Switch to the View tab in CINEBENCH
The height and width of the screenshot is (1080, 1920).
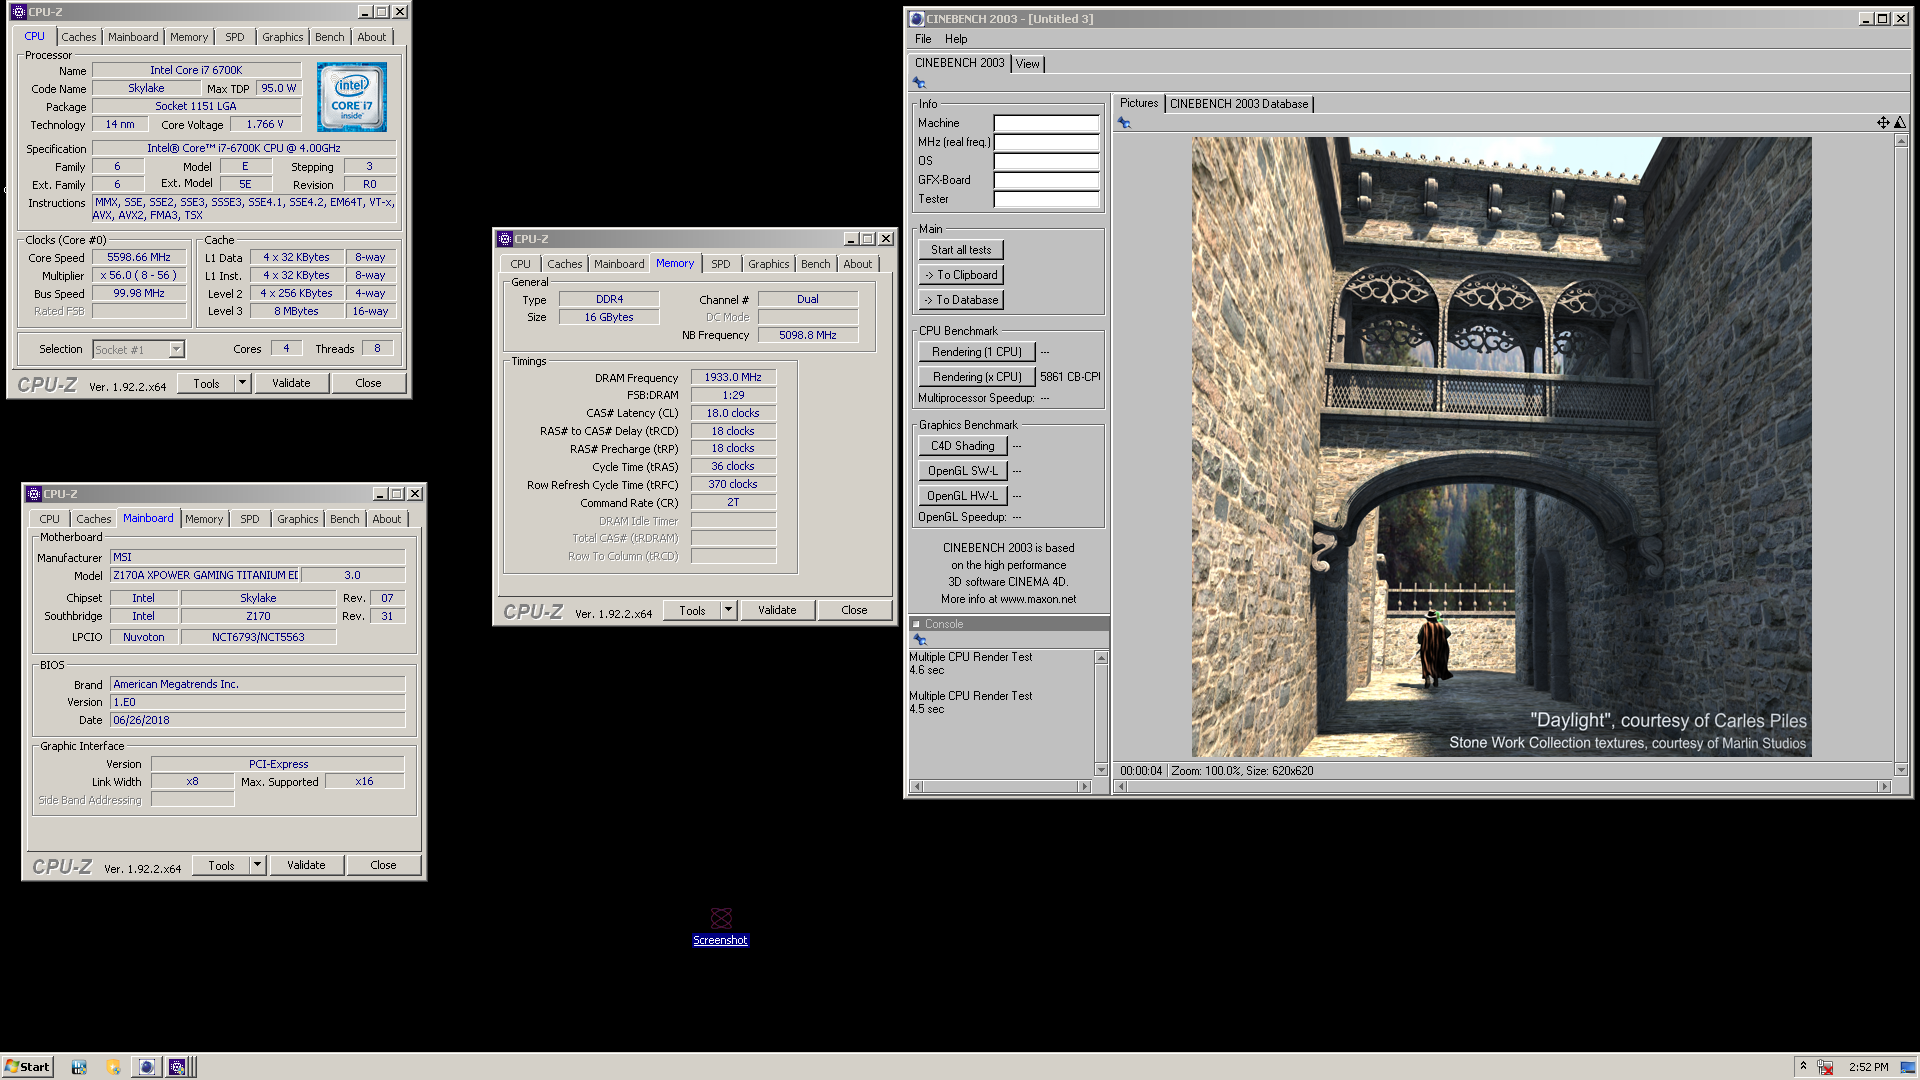tap(1027, 64)
